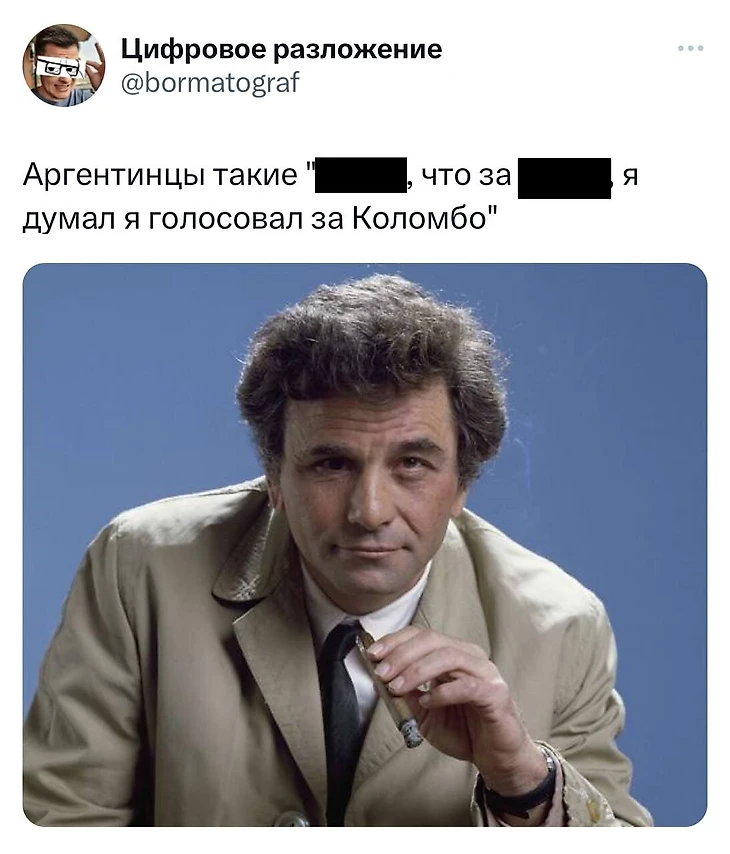
Task: Click the word Коломбо in the tweet
Action: click(x=419, y=219)
